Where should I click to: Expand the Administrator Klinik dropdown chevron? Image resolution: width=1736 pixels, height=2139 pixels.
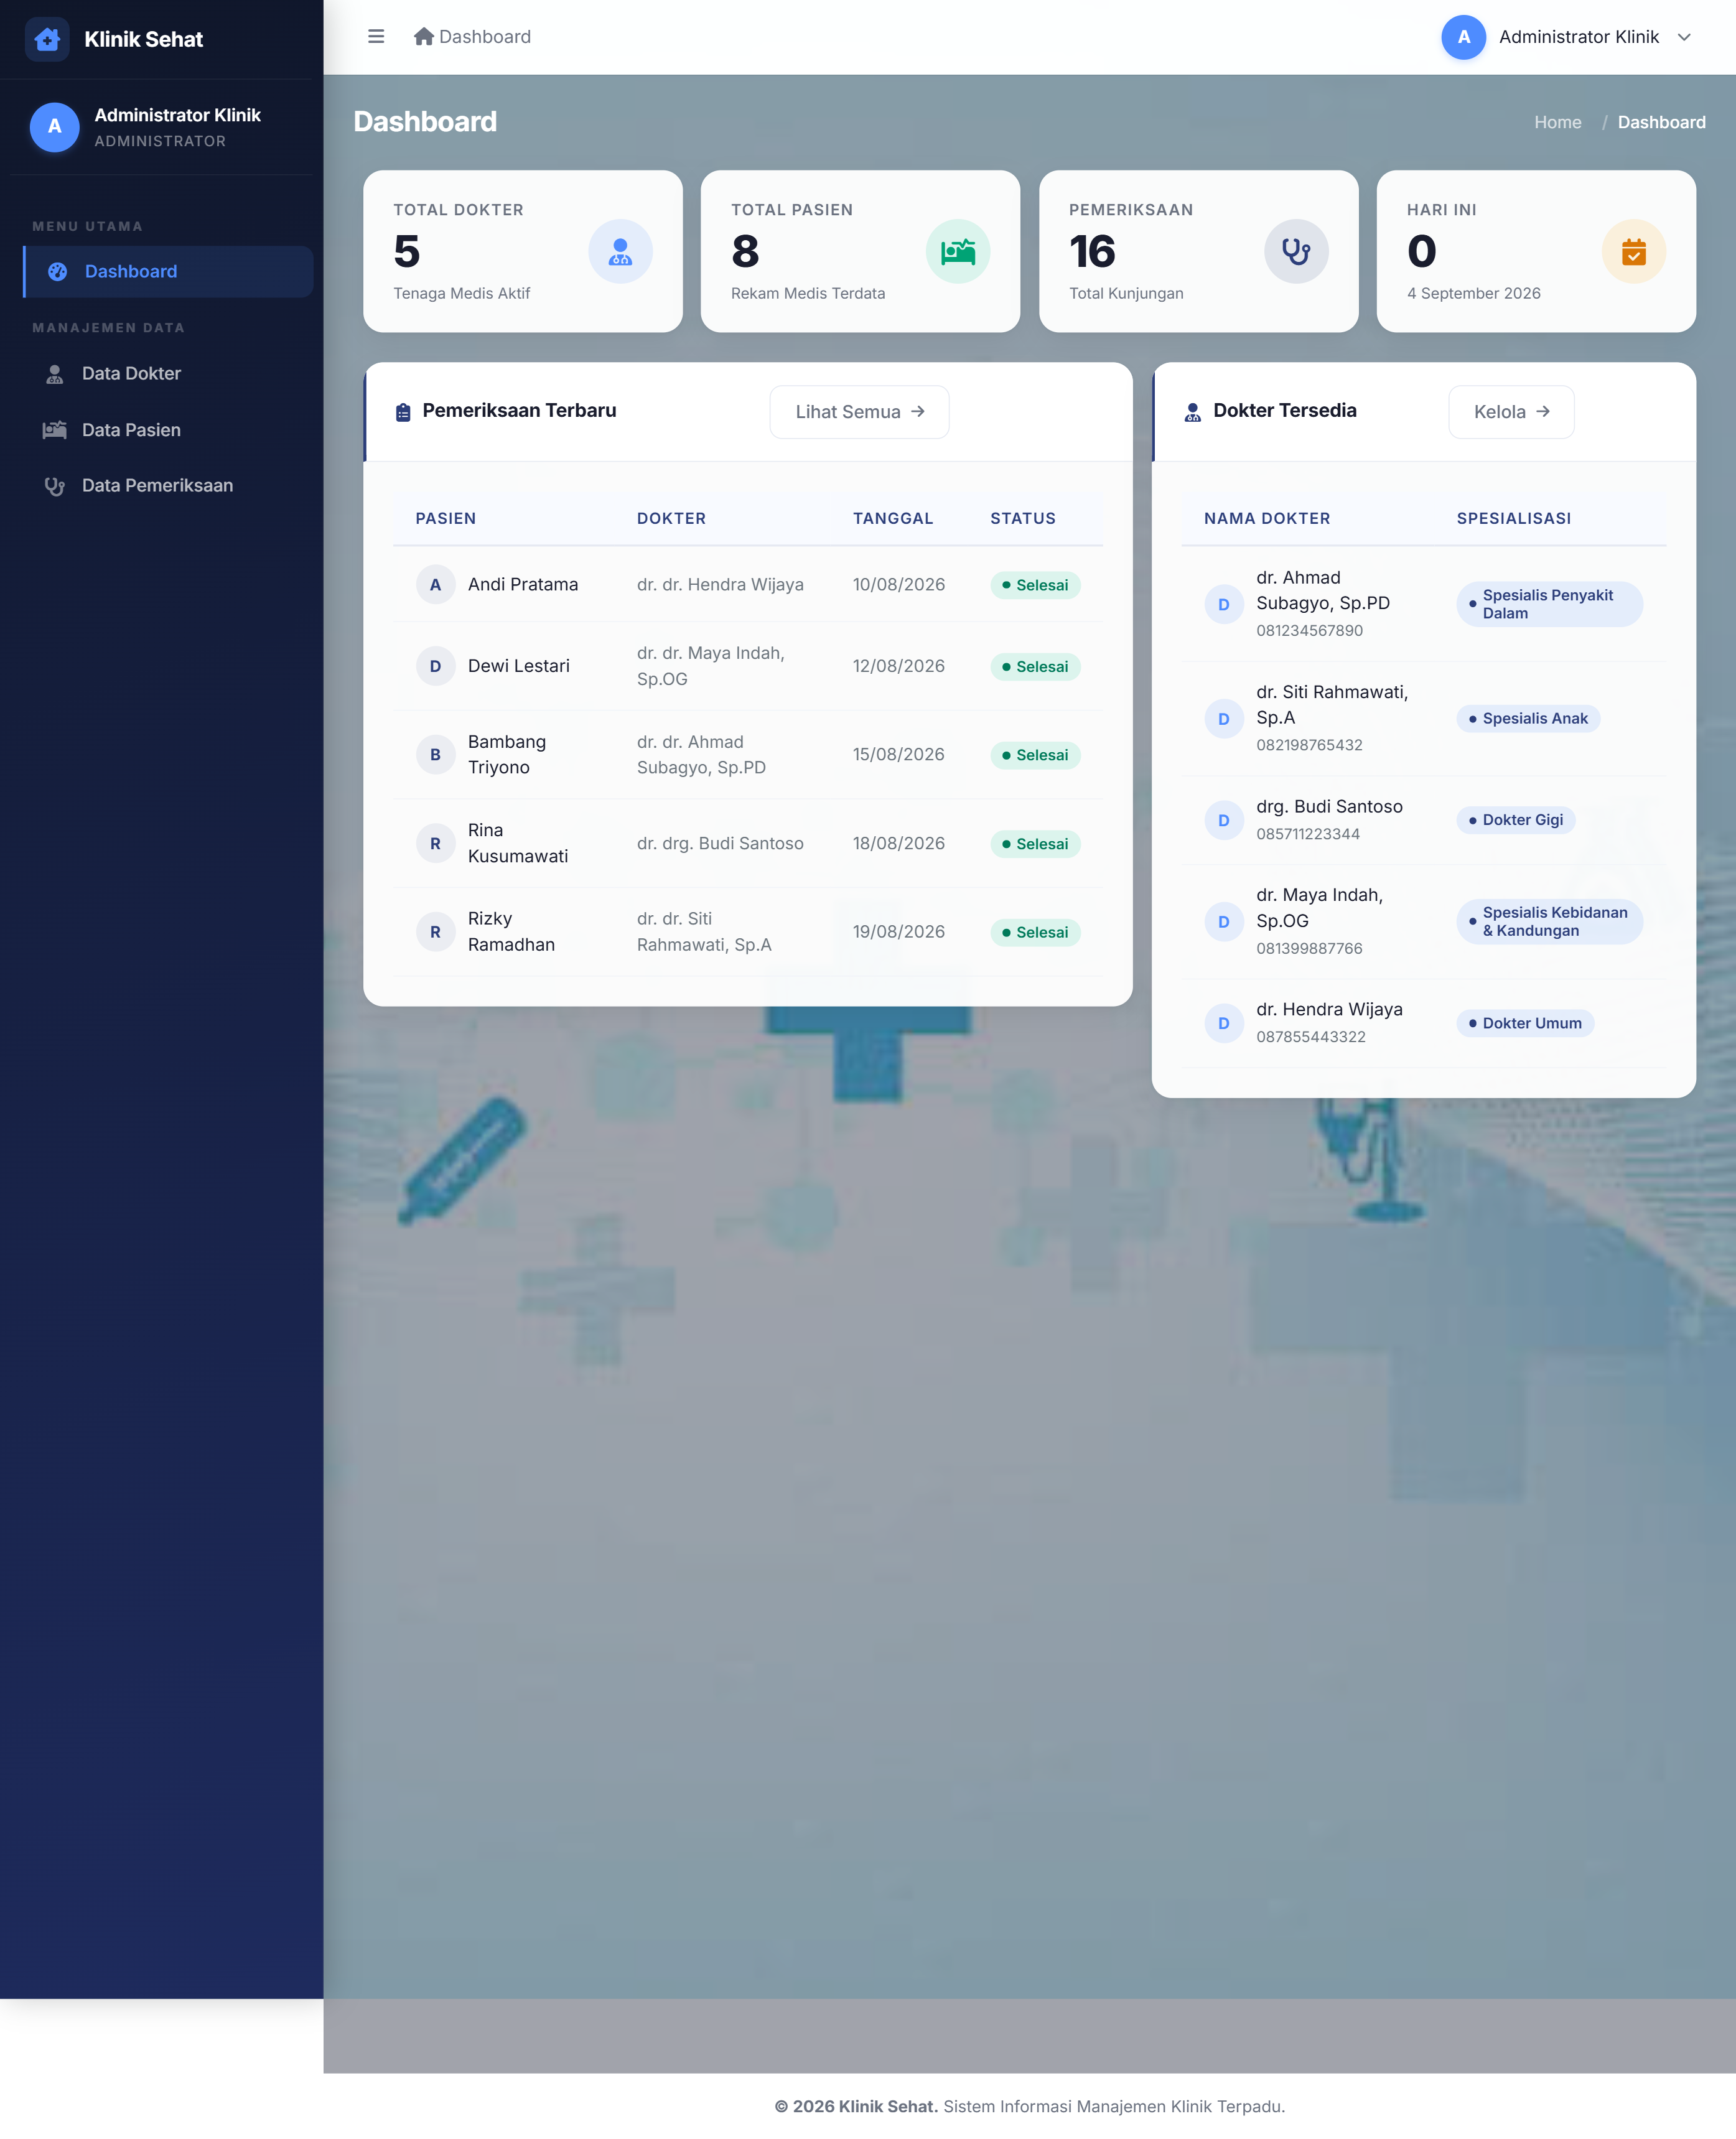point(1684,37)
